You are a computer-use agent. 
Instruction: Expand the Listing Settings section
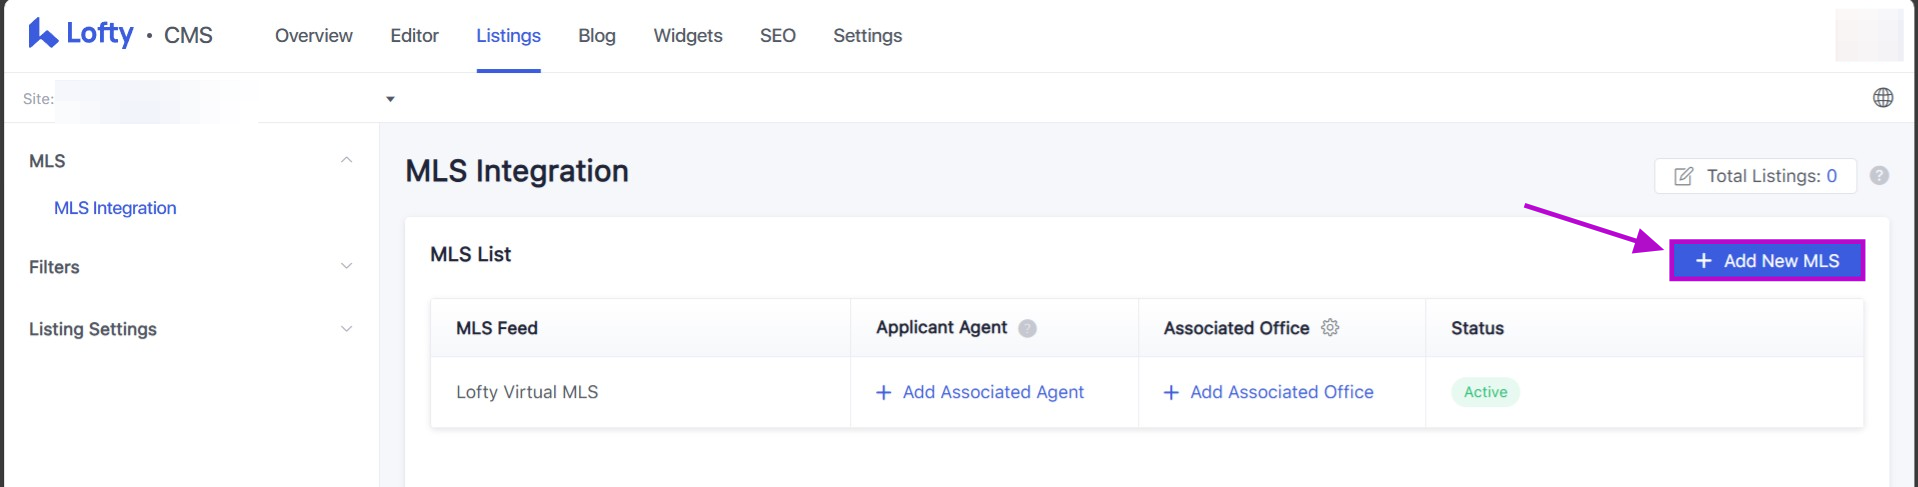pos(346,329)
